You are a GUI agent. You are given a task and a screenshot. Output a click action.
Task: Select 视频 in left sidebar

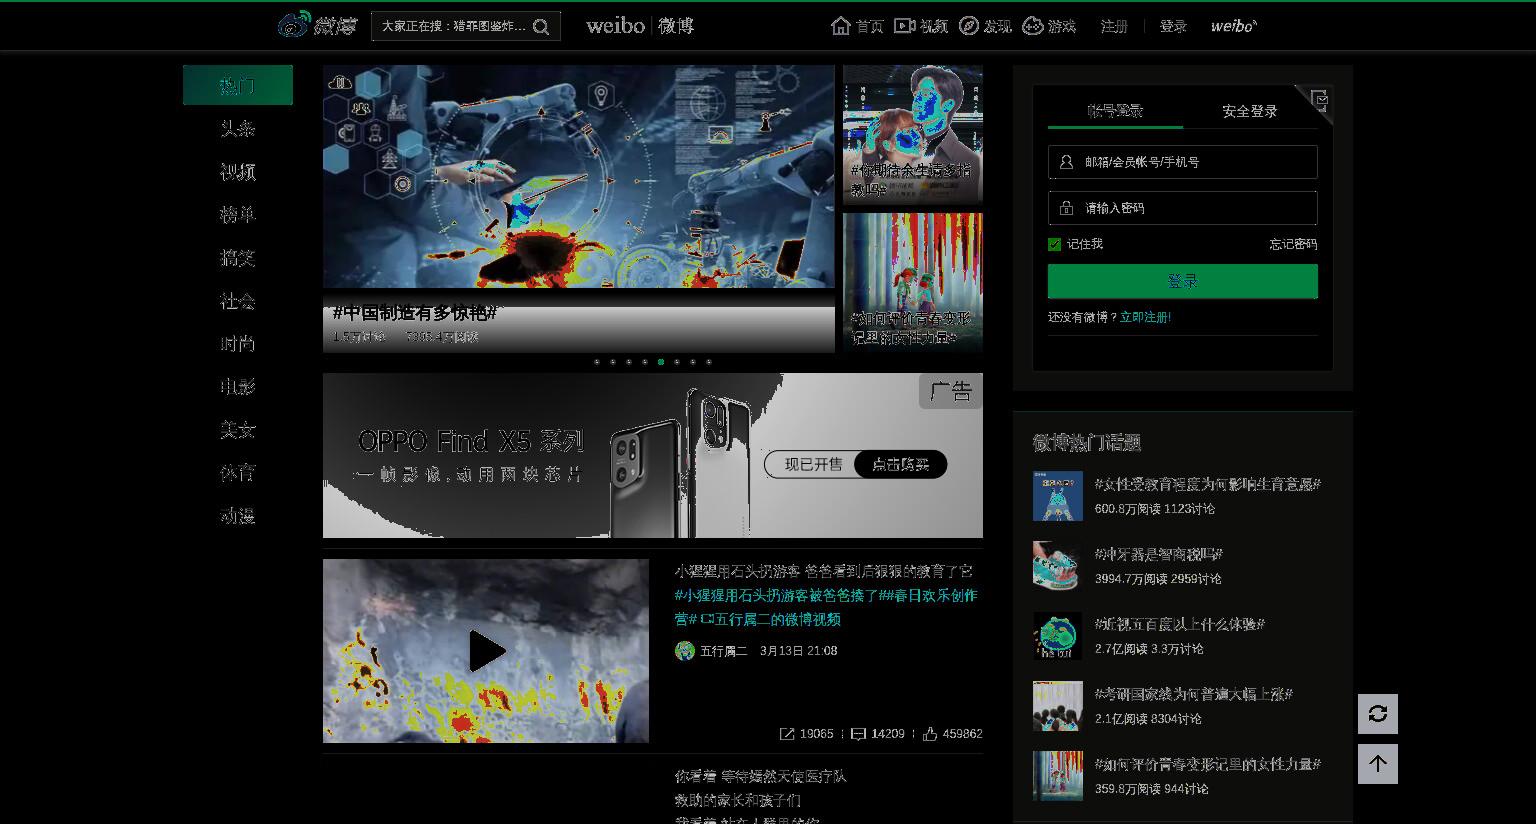point(238,171)
